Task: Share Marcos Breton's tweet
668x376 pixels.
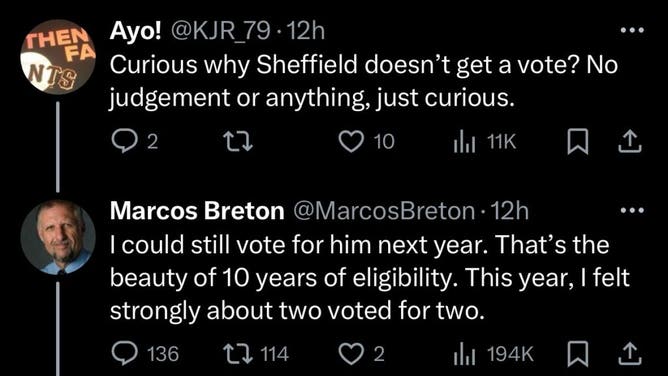Action: pyautogui.click(x=630, y=355)
